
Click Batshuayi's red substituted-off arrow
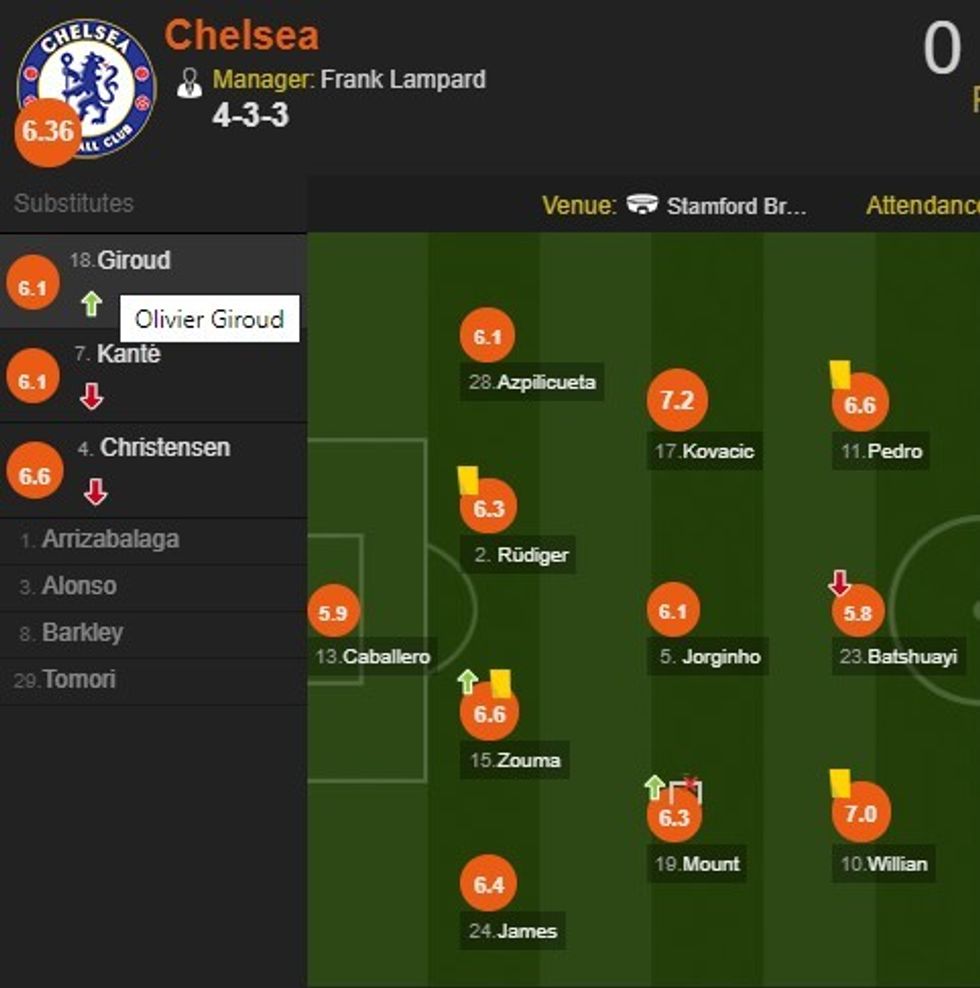[840, 582]
